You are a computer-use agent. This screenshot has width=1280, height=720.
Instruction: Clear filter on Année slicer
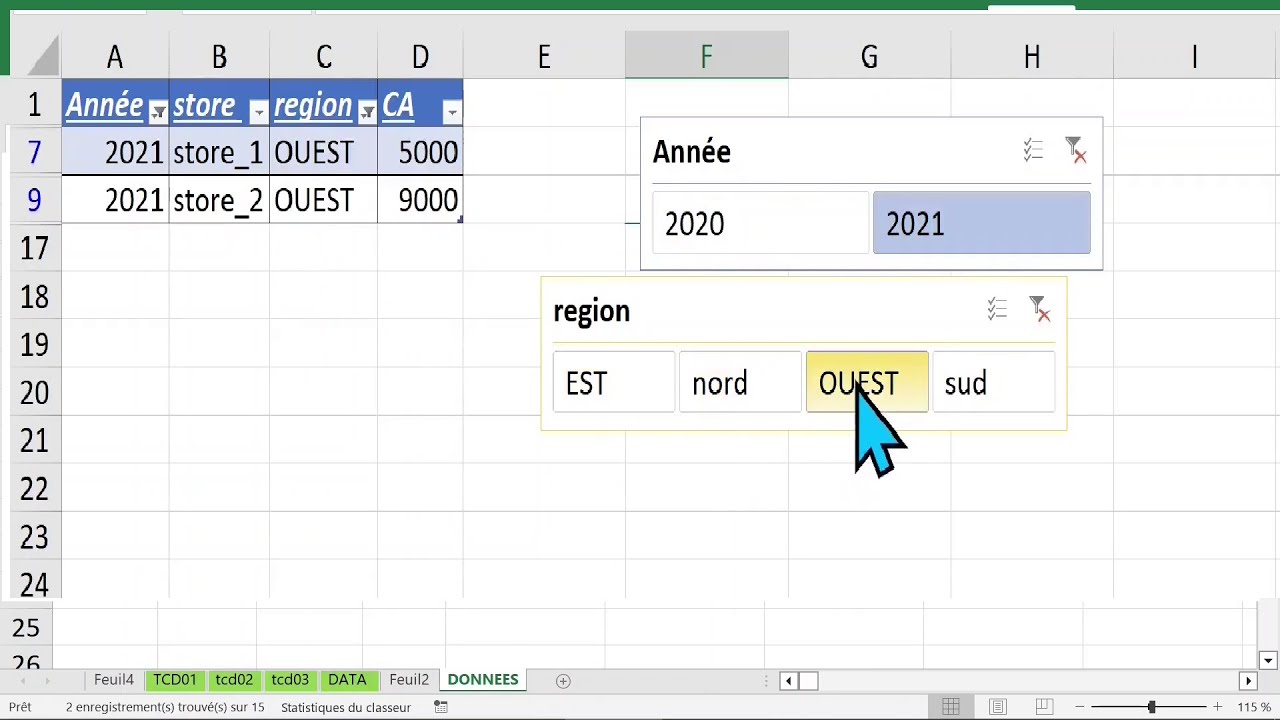[1076, 151]
